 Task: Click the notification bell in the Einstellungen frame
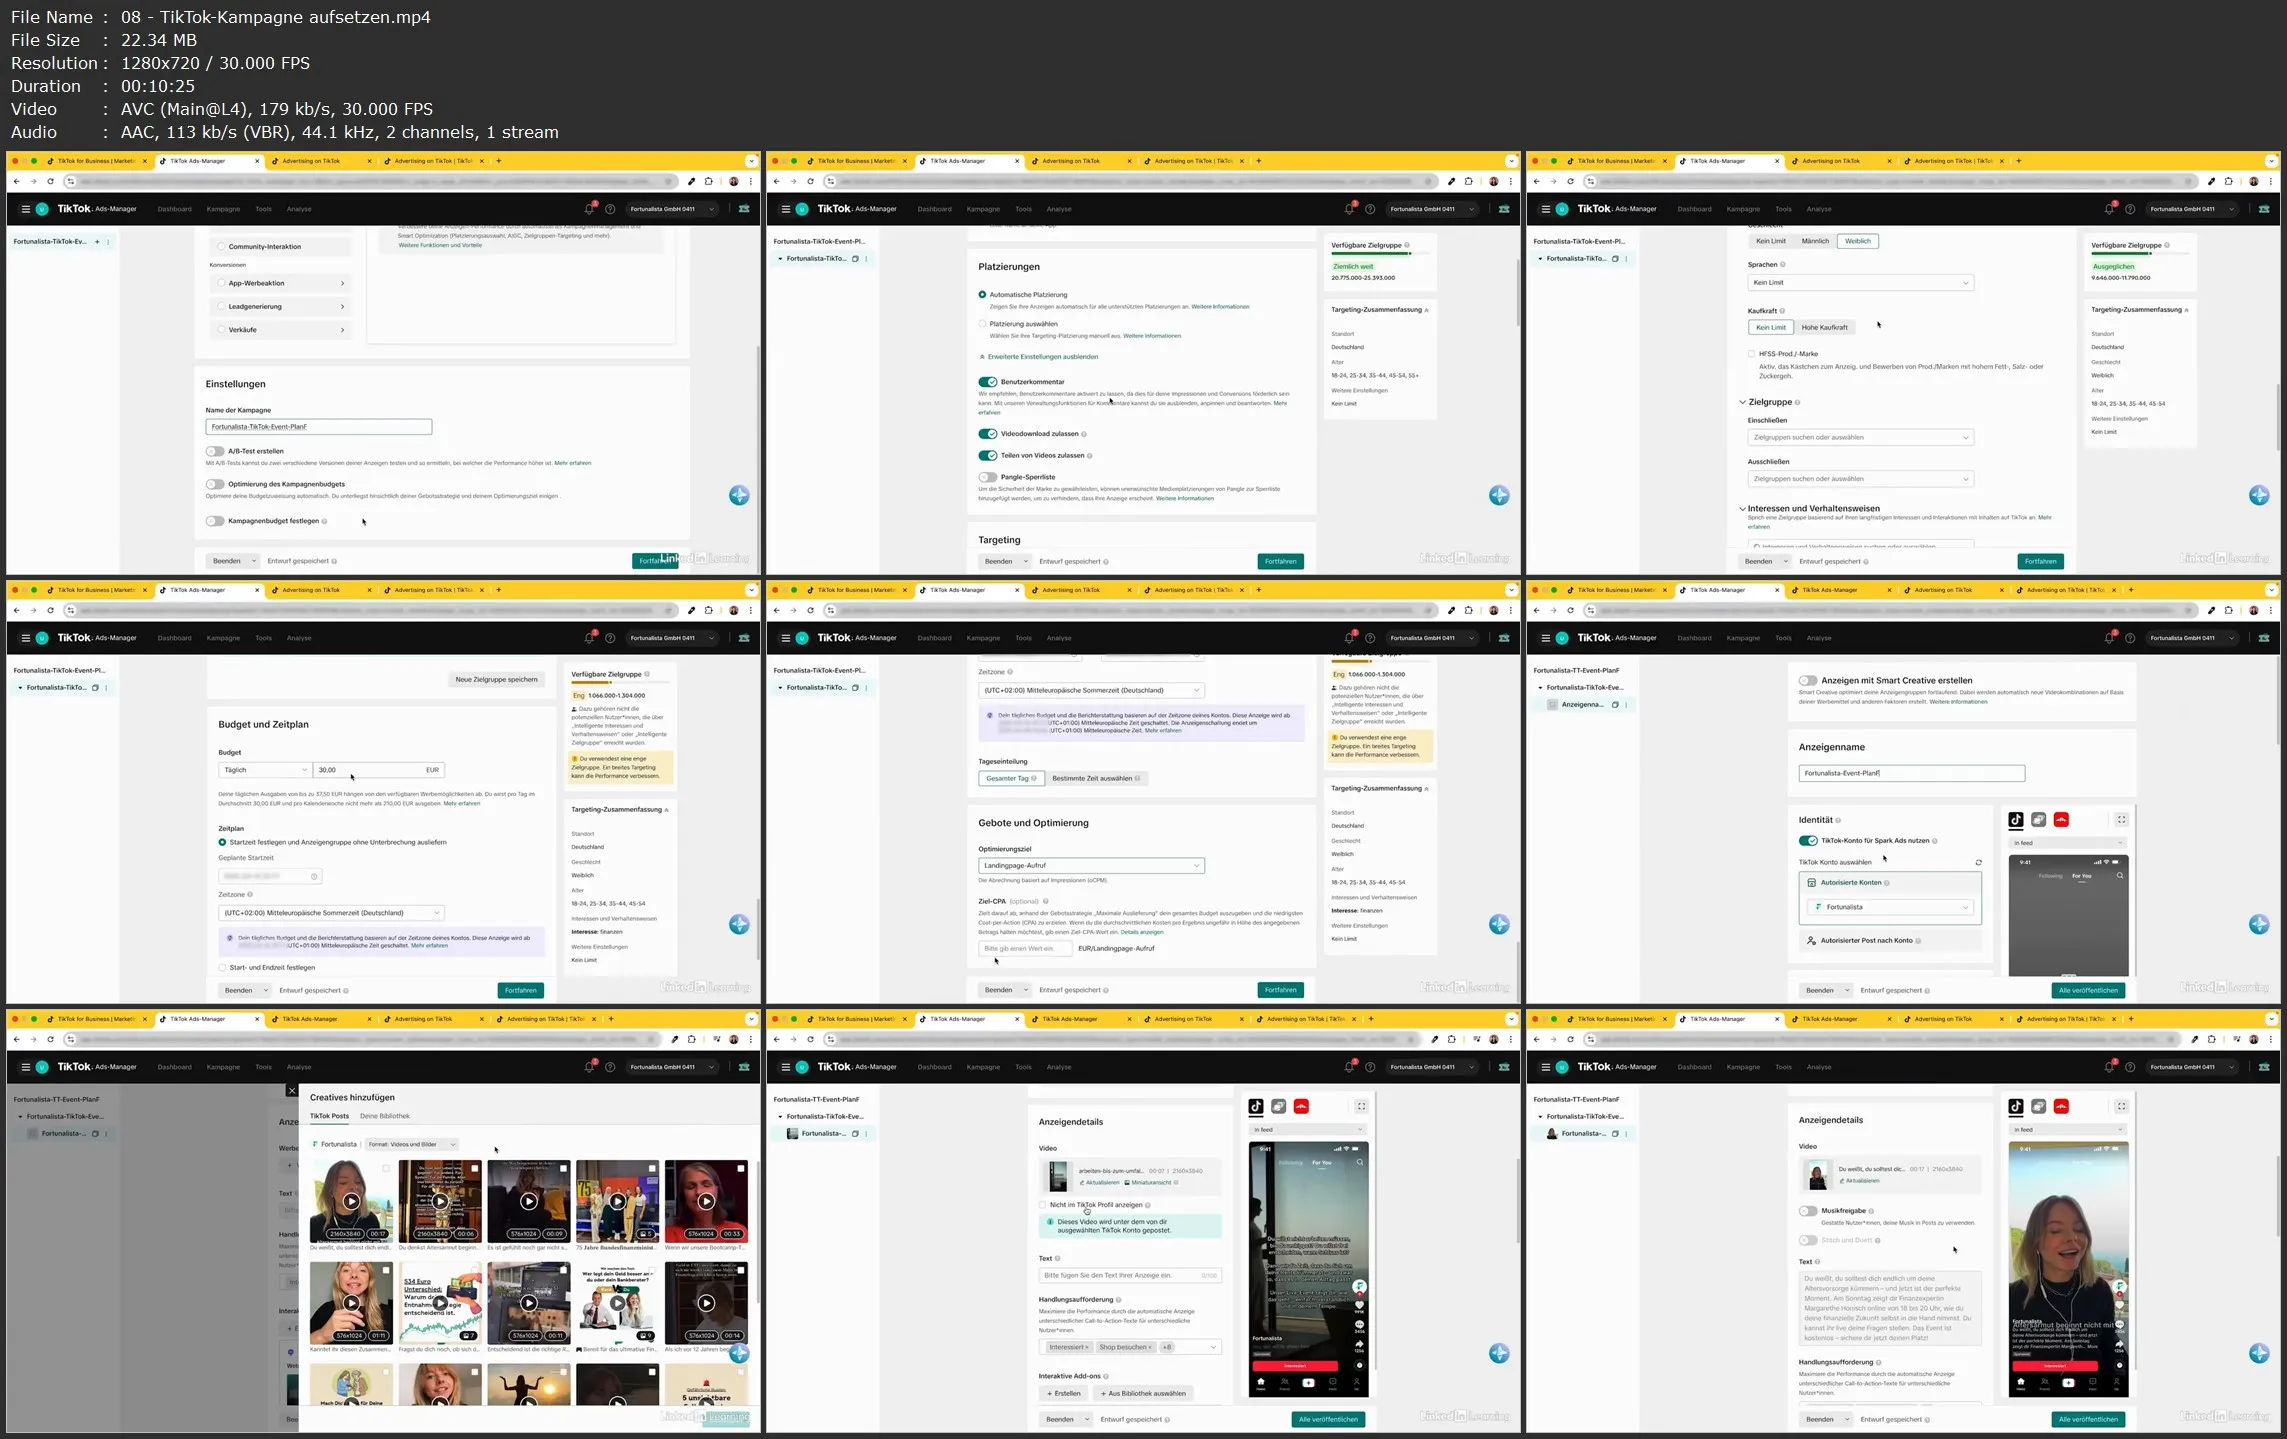[x=589, y=209]
